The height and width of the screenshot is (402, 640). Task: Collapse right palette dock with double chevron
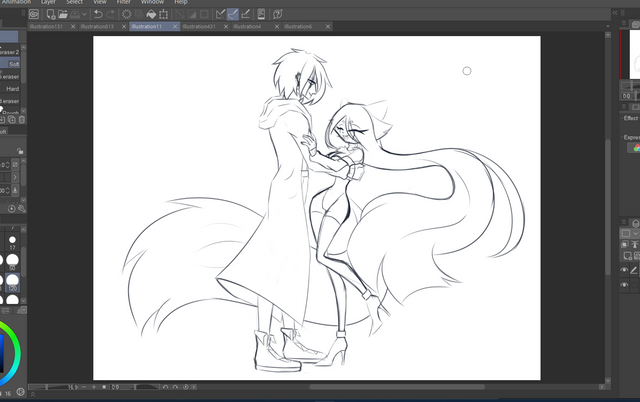(x=615, y=13)
